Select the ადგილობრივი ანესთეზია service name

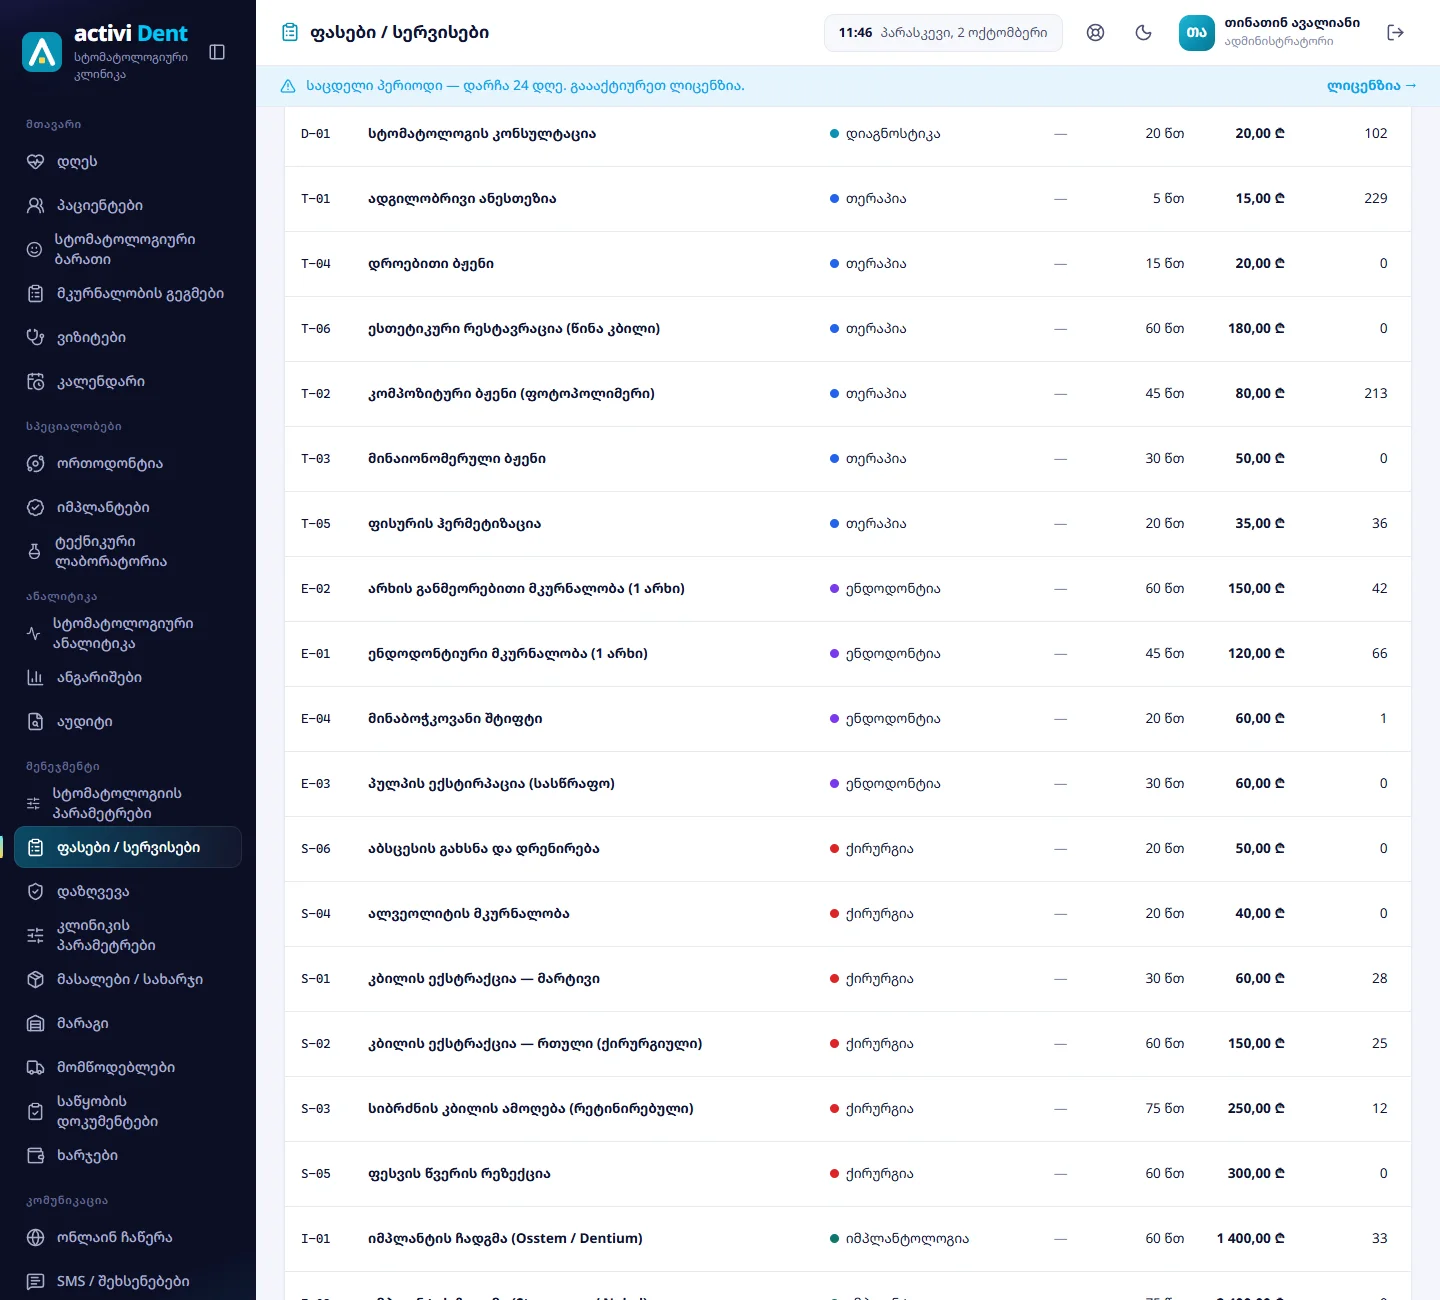[x=462, y=199]
